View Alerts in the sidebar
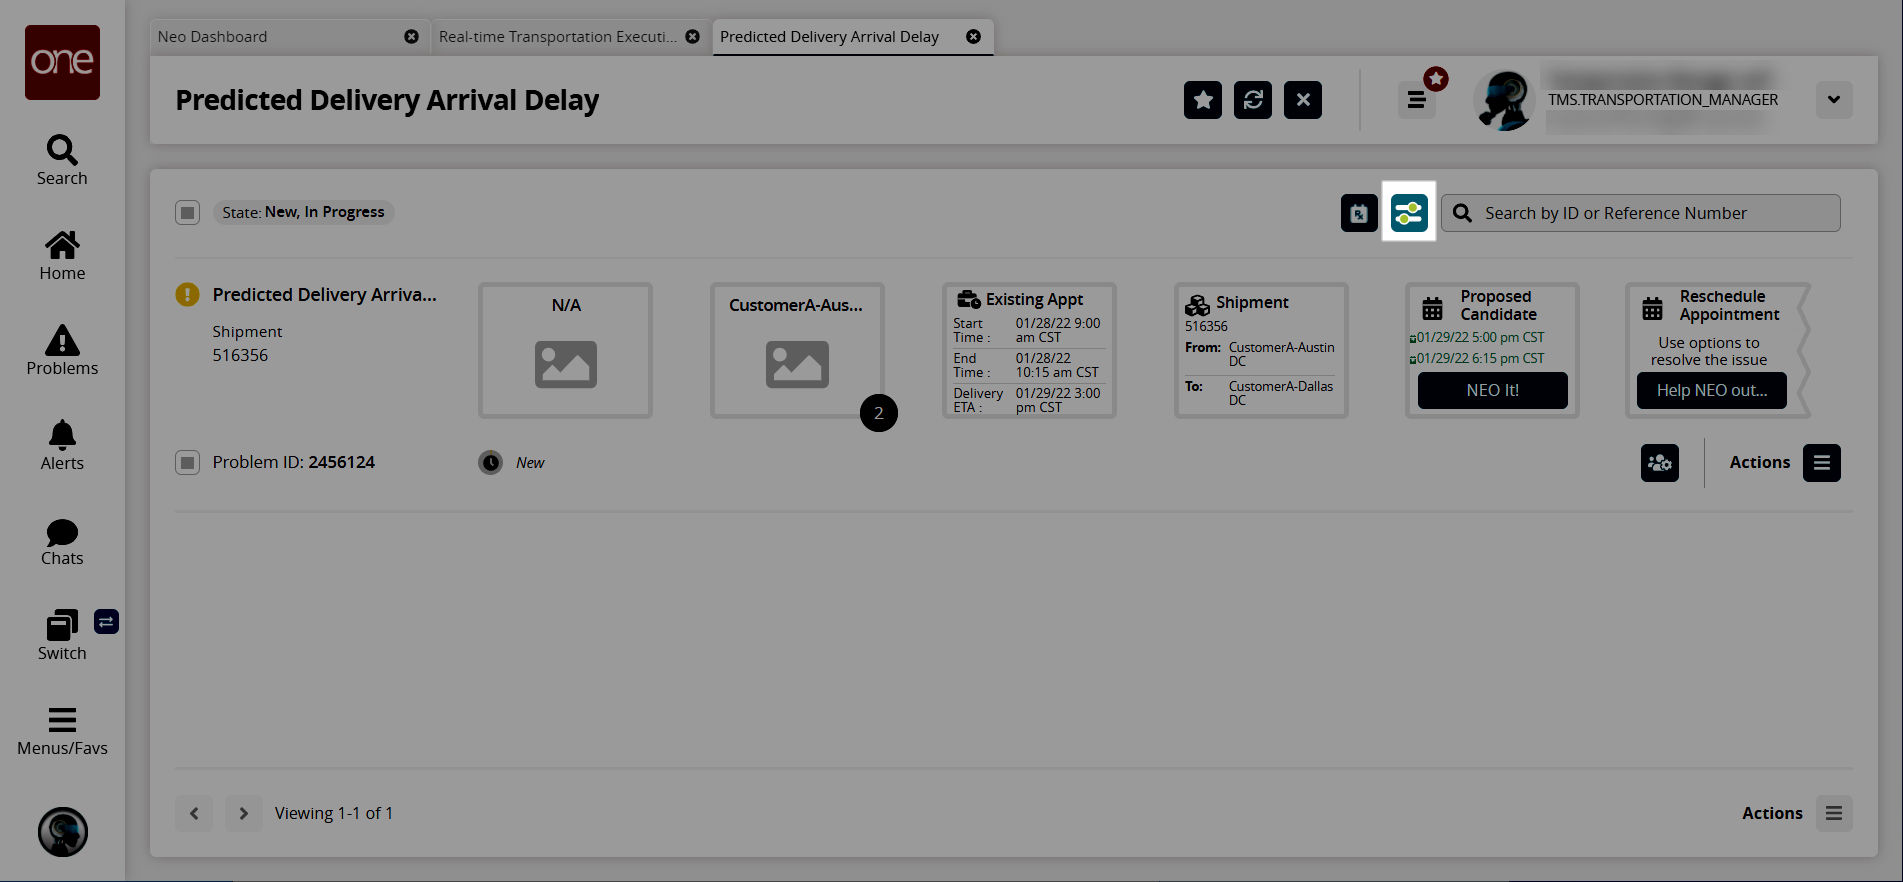Screen dimensions: 1903x882 coord(62,445)
